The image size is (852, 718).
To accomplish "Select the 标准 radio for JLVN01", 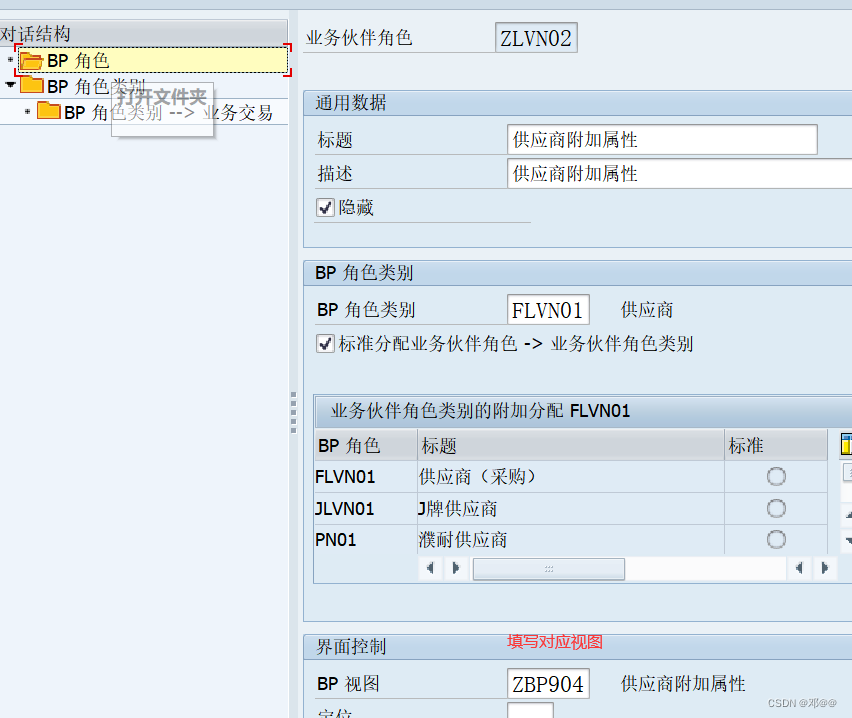I will pos(776,508).
